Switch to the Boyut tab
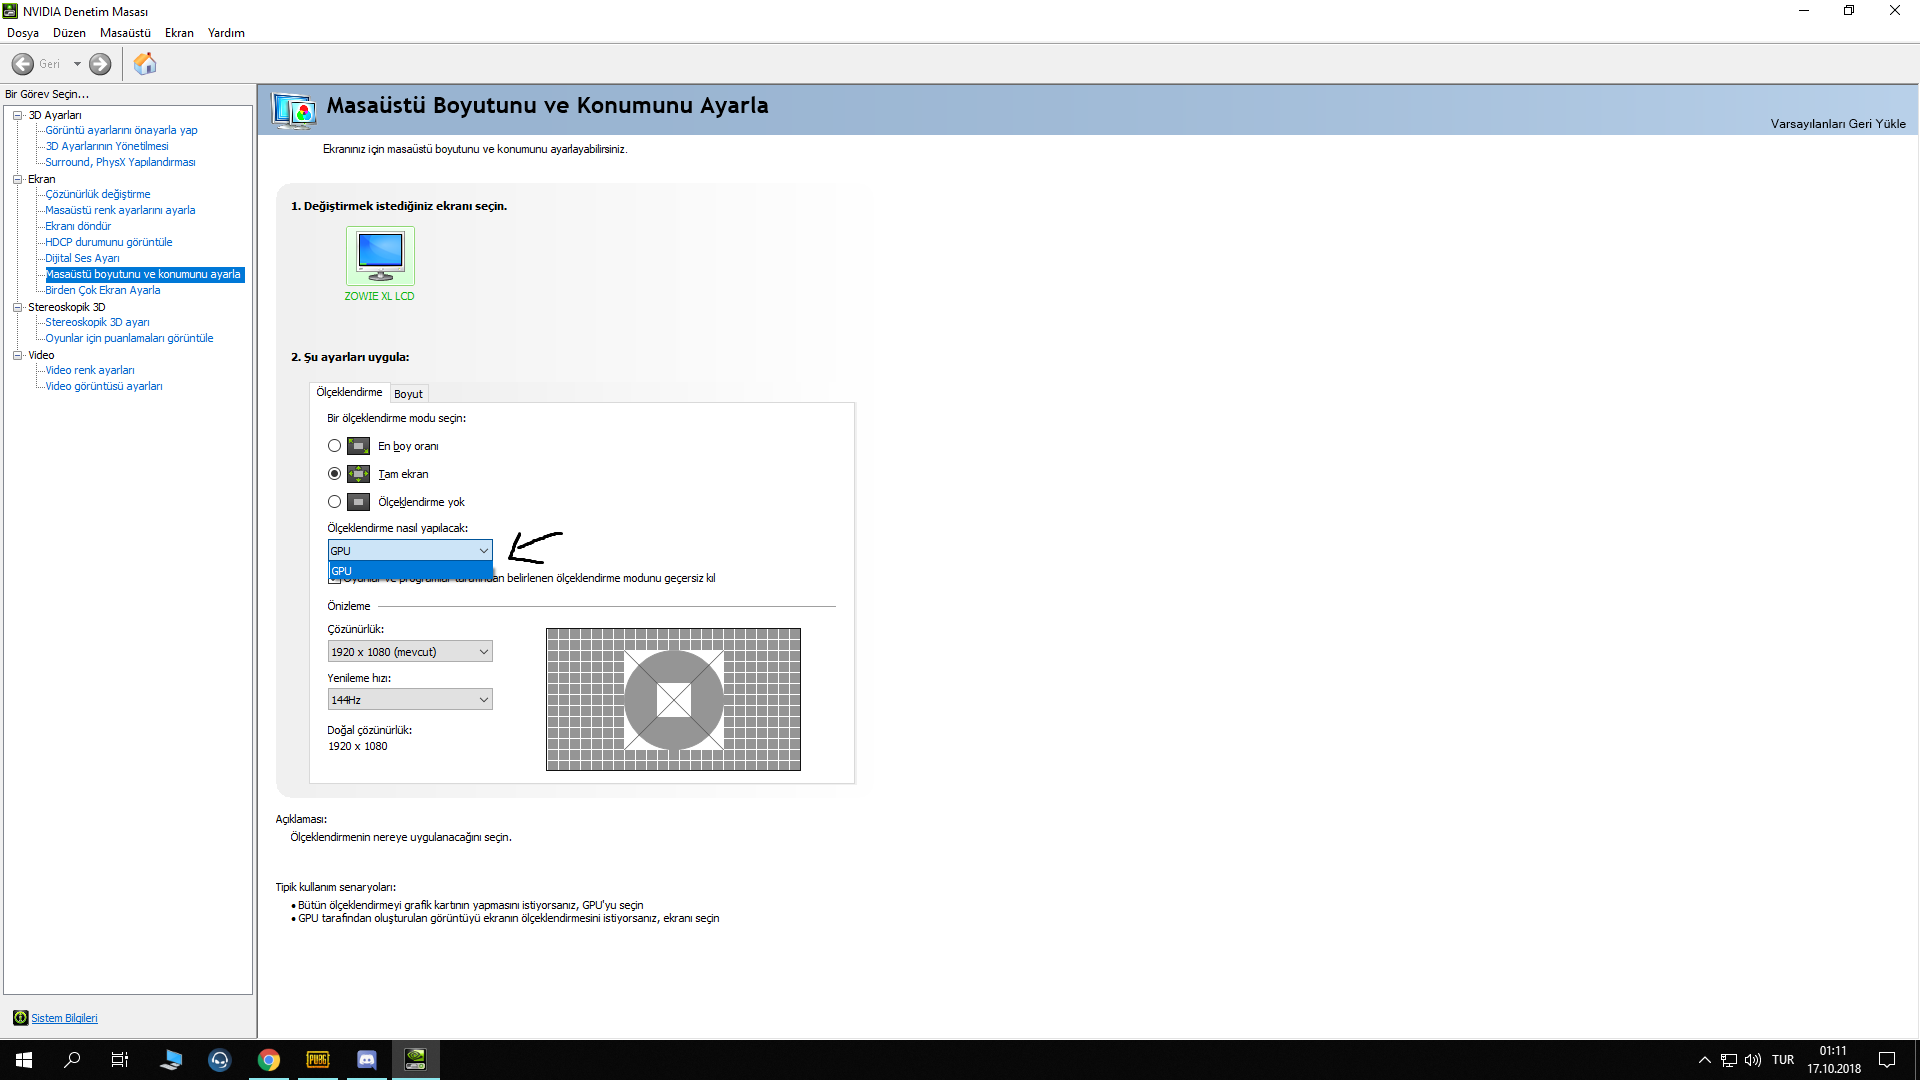The image size is (1920, 1080). pos(408,394)
